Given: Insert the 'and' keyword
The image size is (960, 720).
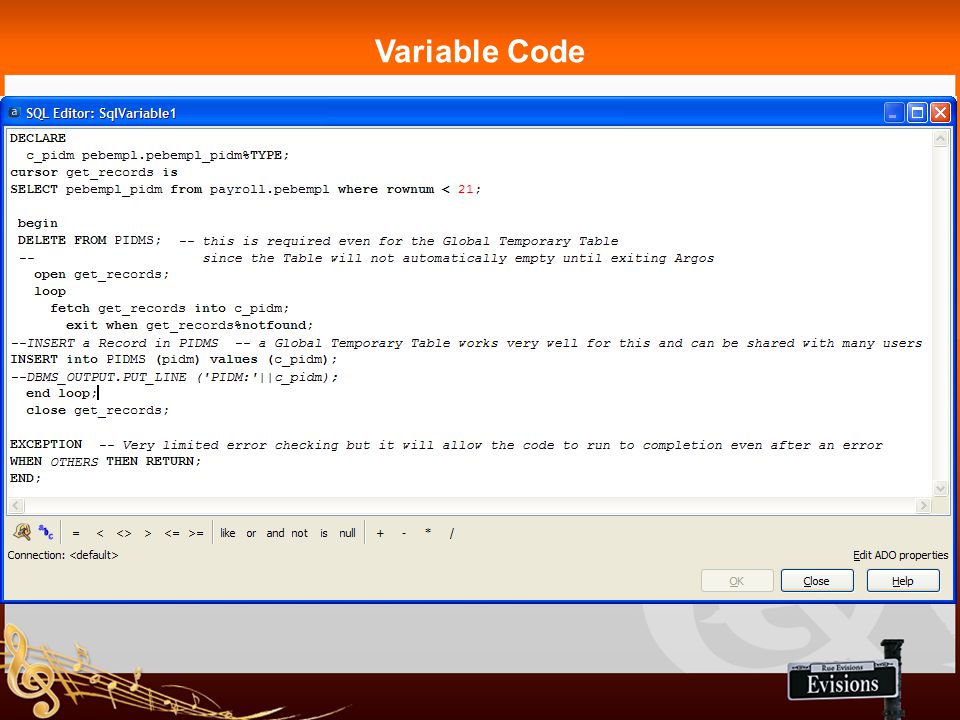Looking at the screenshot, I should pyautogui.click(x=275, y=533).
